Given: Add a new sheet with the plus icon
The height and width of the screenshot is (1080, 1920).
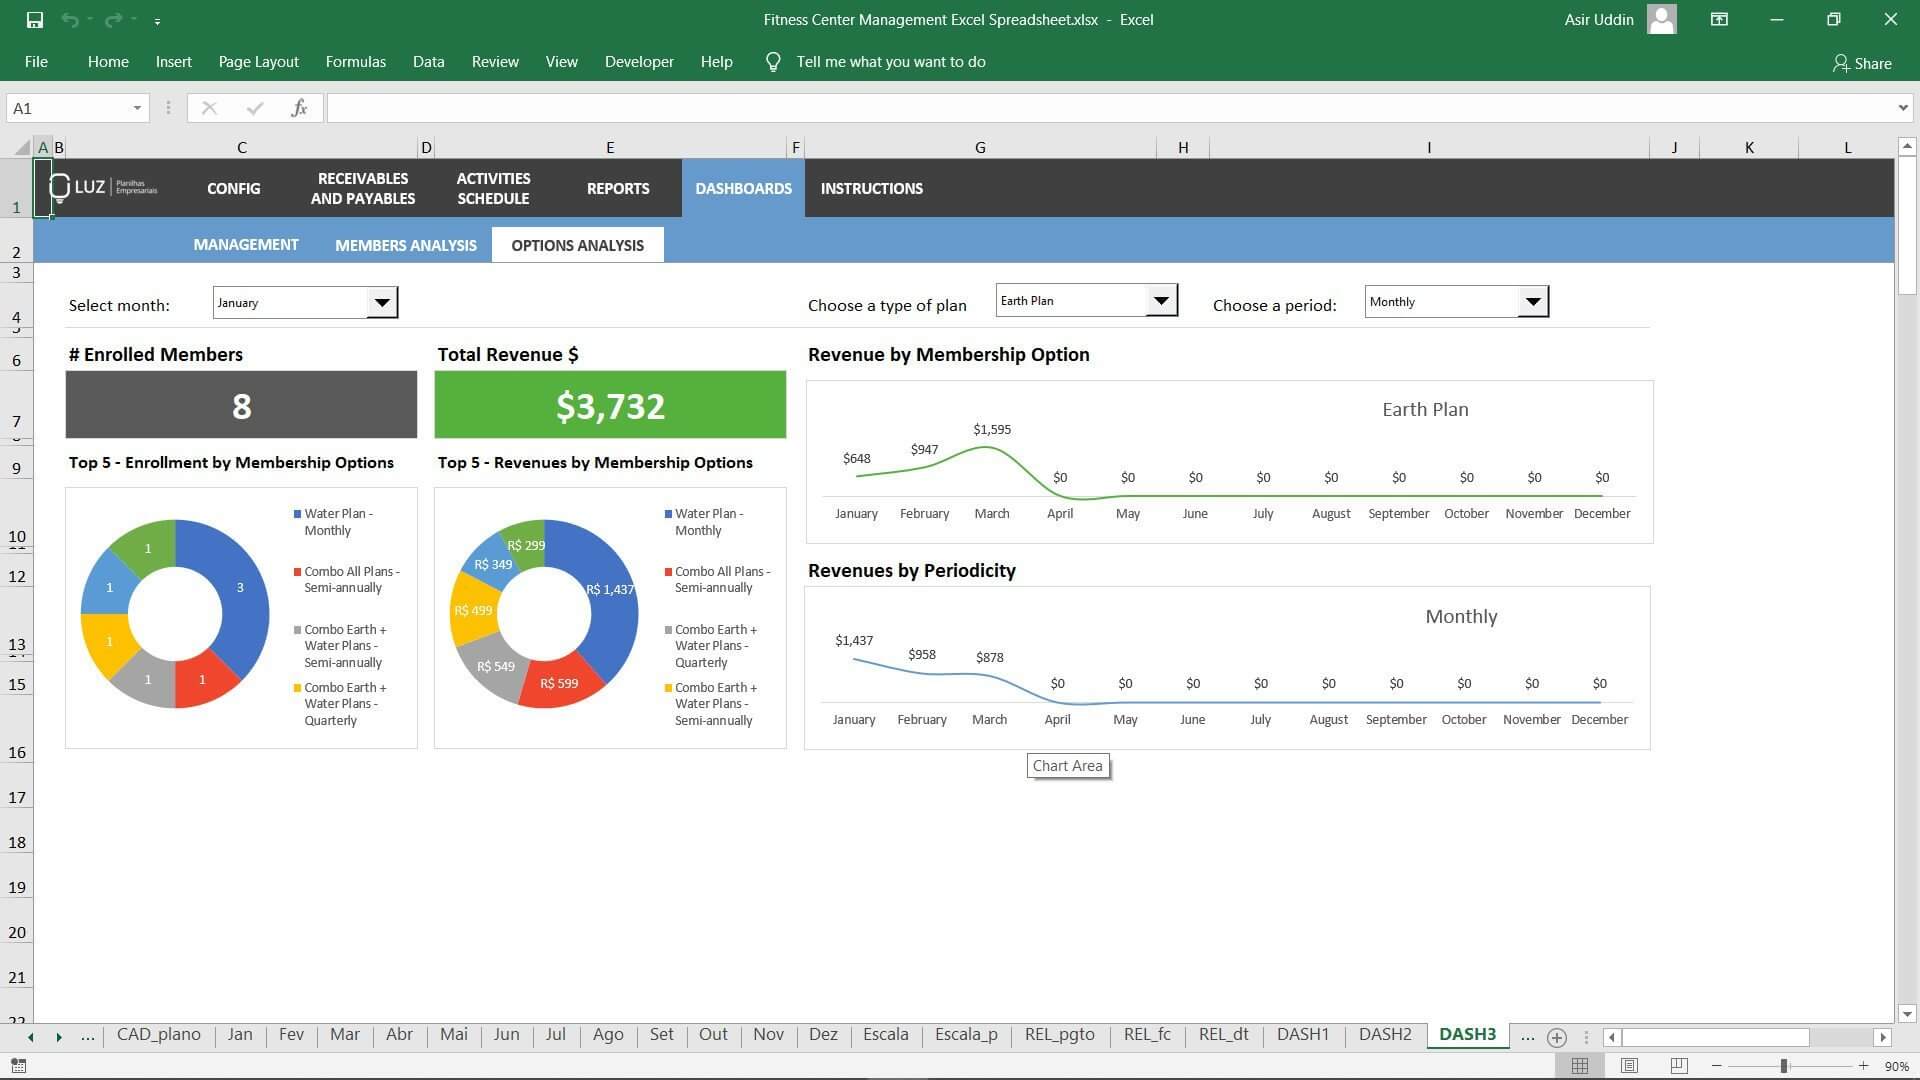Looking at the screenshot, I should point(1556,1037).
